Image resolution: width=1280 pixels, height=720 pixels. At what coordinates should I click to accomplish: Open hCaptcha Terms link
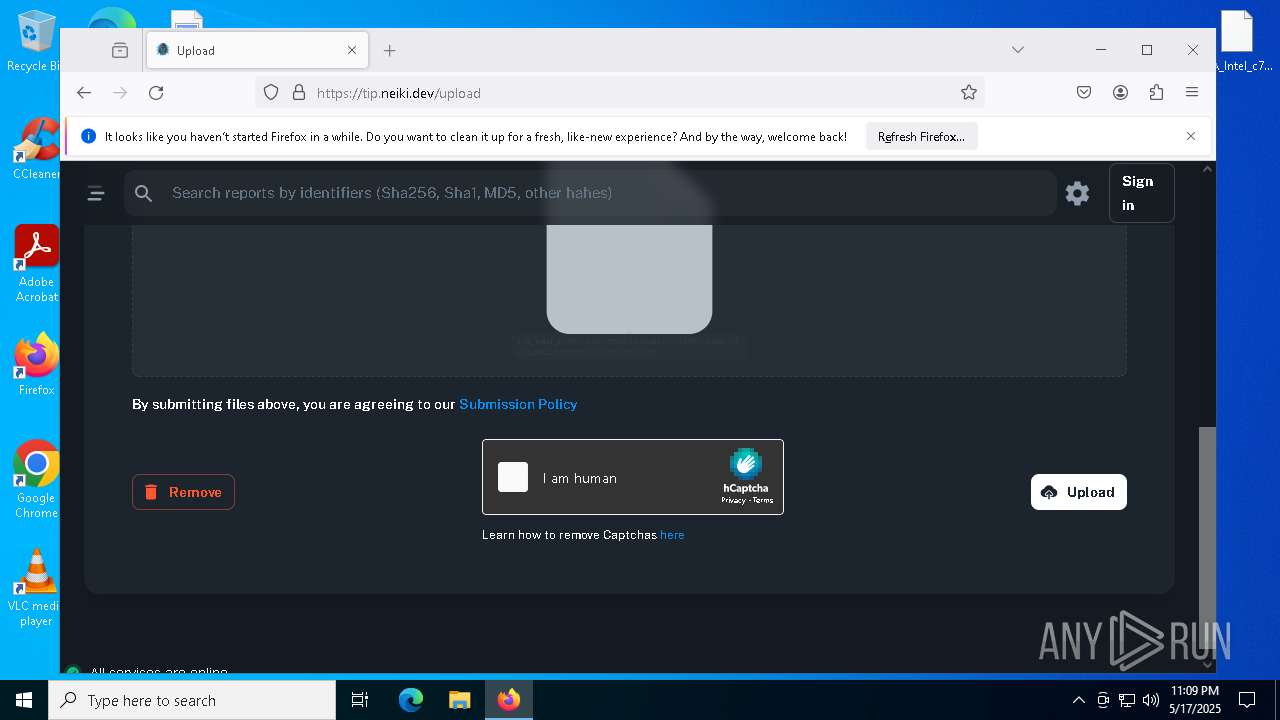pos(763,500)
